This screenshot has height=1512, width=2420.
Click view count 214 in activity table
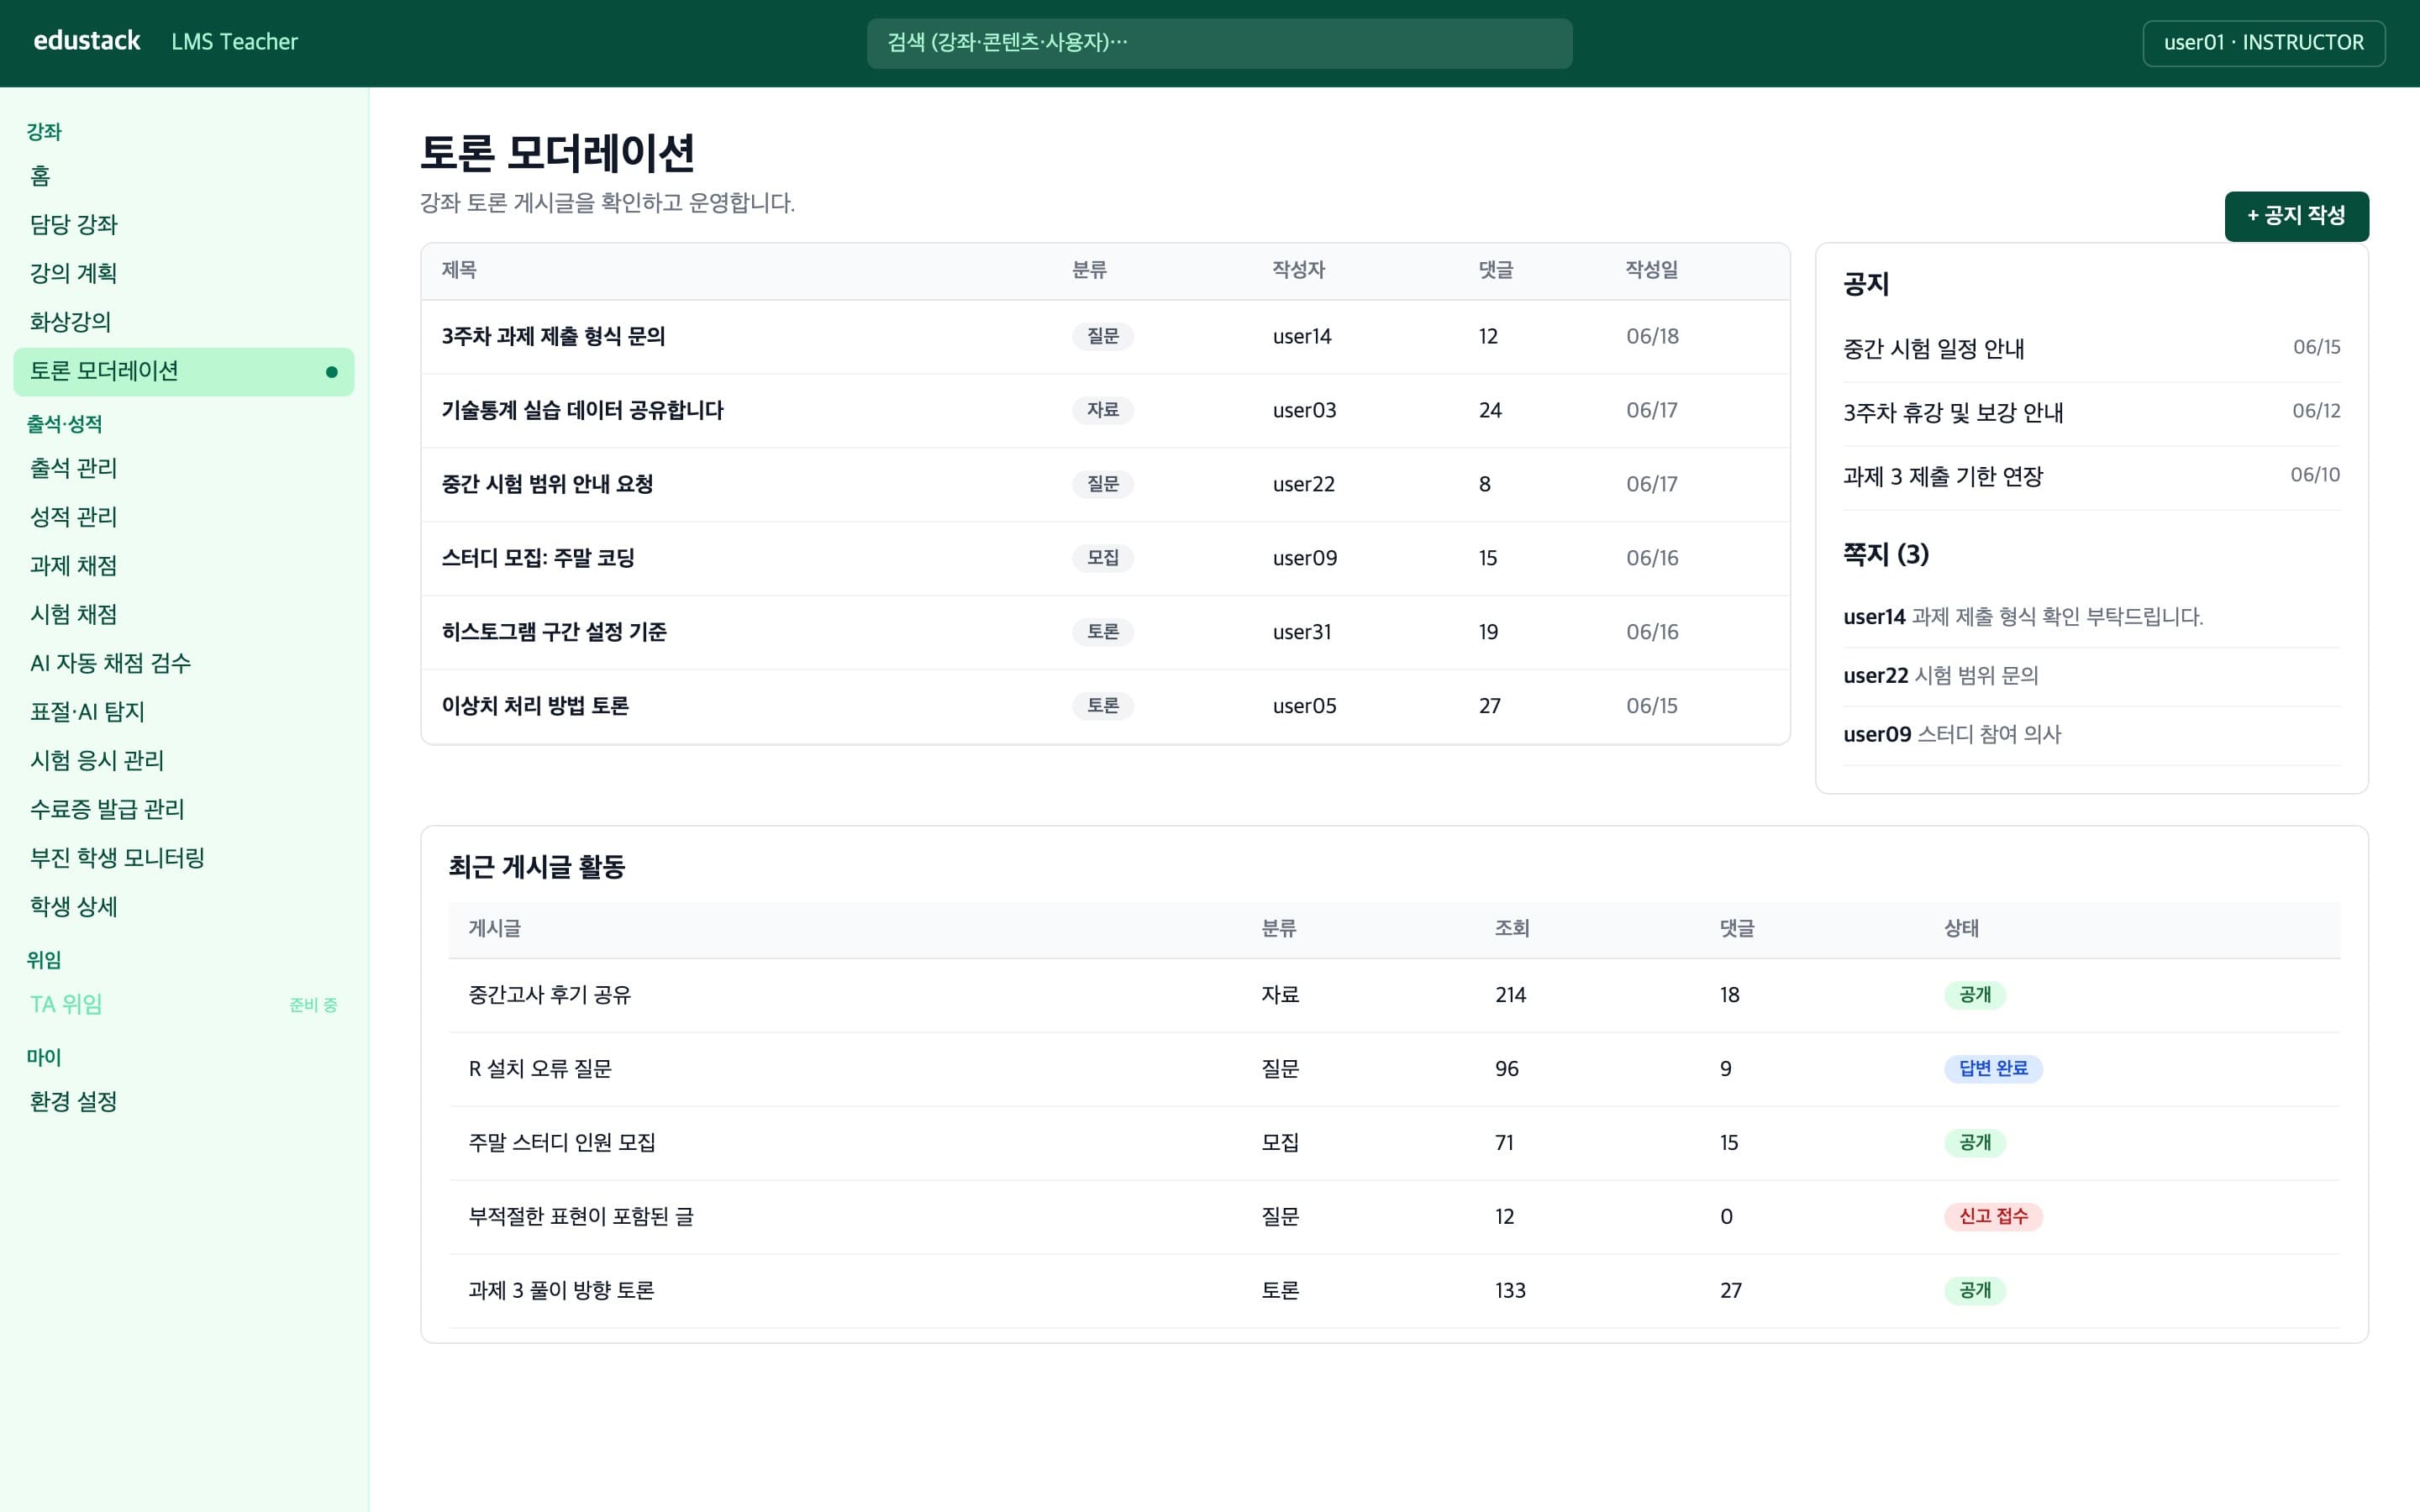(x=1510, y=996)
